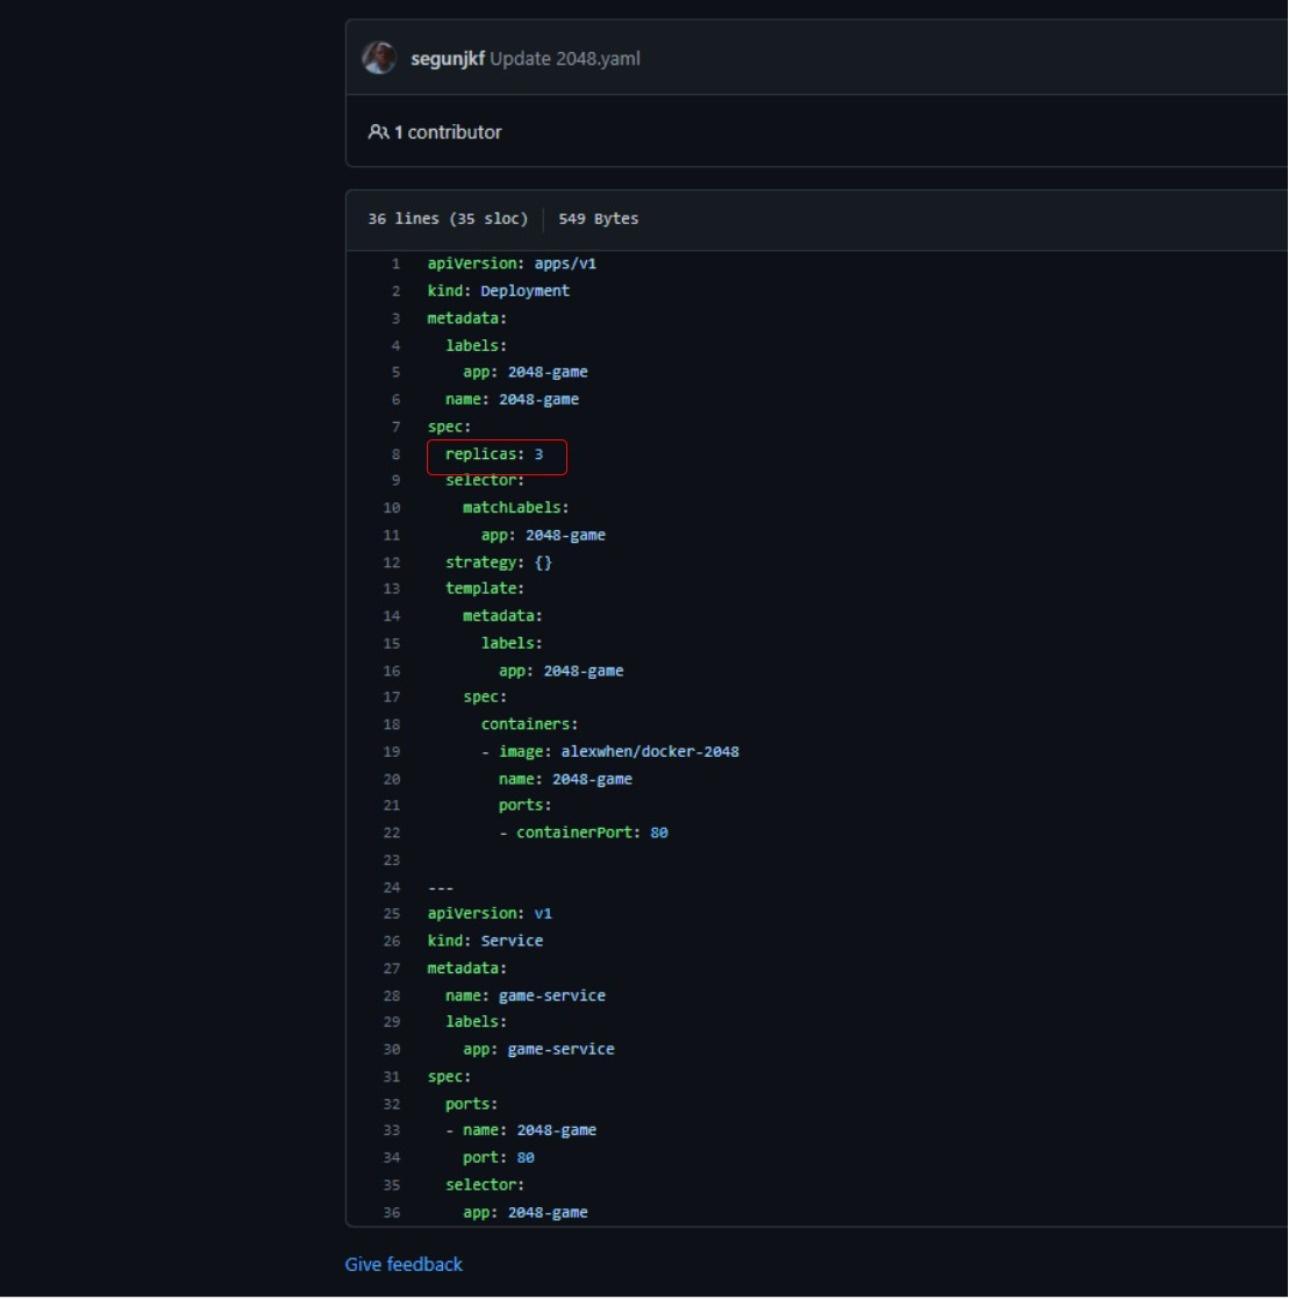Open the segunjkf profile link
Image resolution: width=1289 pixels, height=1300 pixels.
(447, 59)
